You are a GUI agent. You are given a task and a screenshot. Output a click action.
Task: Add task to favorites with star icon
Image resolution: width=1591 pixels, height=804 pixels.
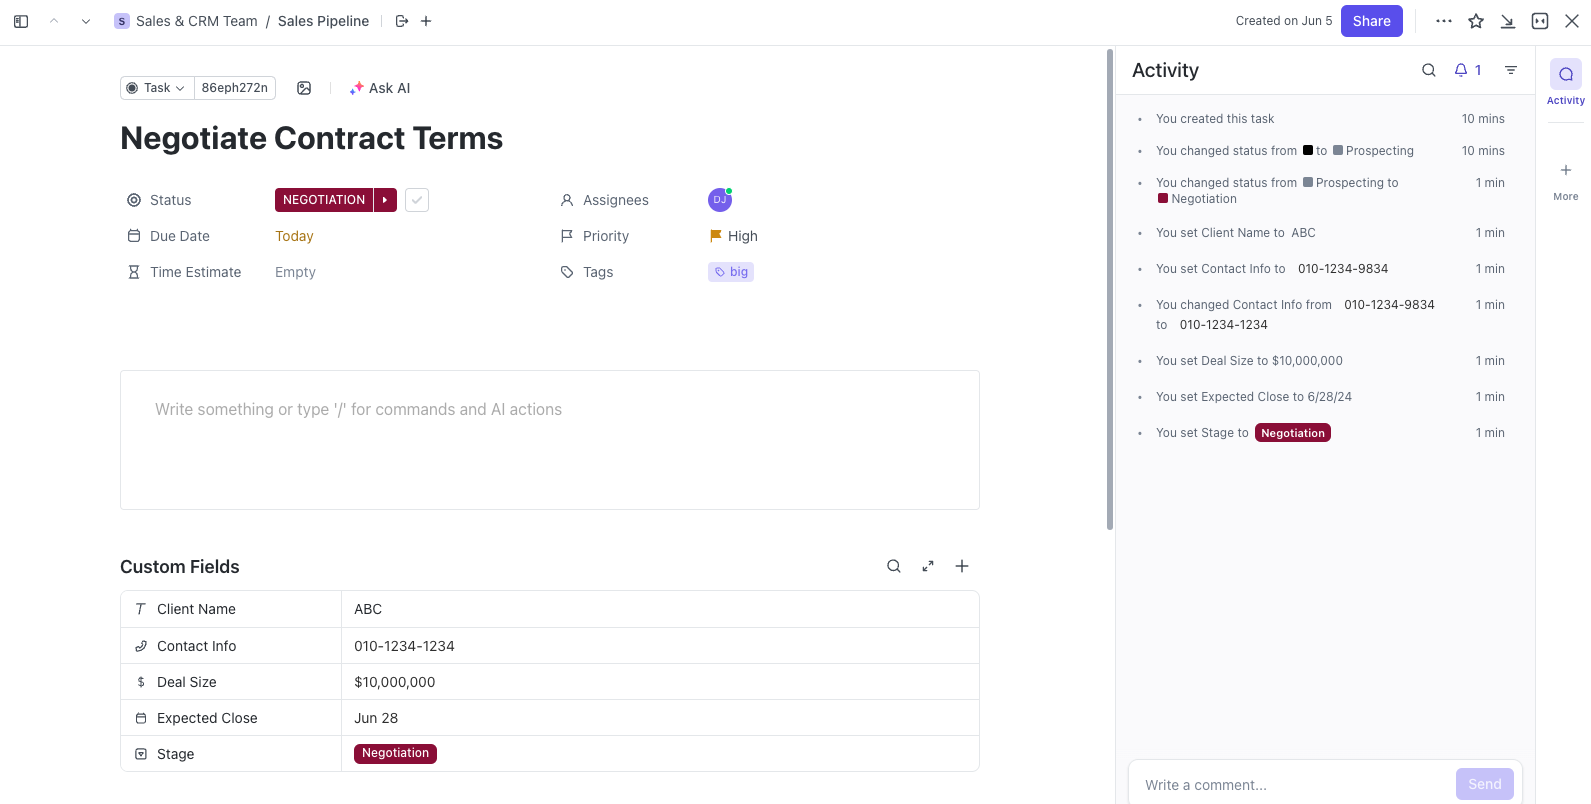(x=1476, y=21)
